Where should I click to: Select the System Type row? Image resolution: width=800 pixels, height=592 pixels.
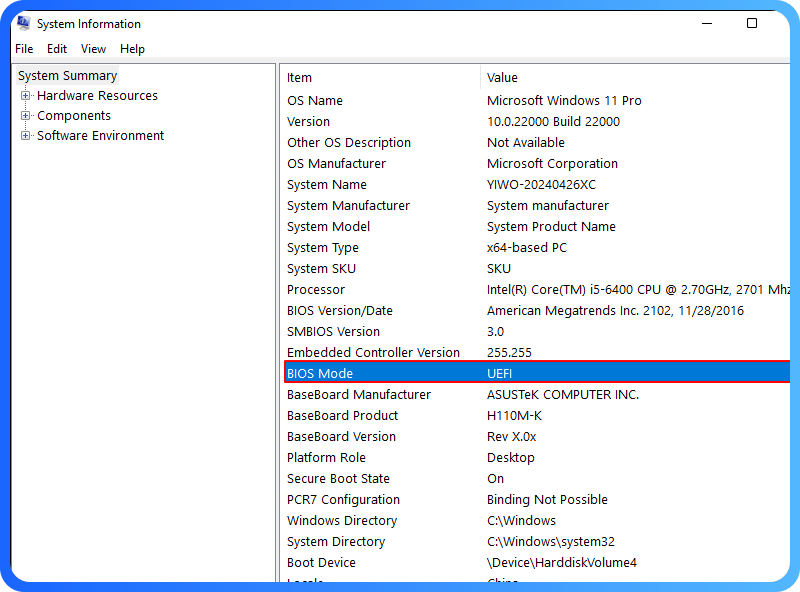[x=537, y=248]
